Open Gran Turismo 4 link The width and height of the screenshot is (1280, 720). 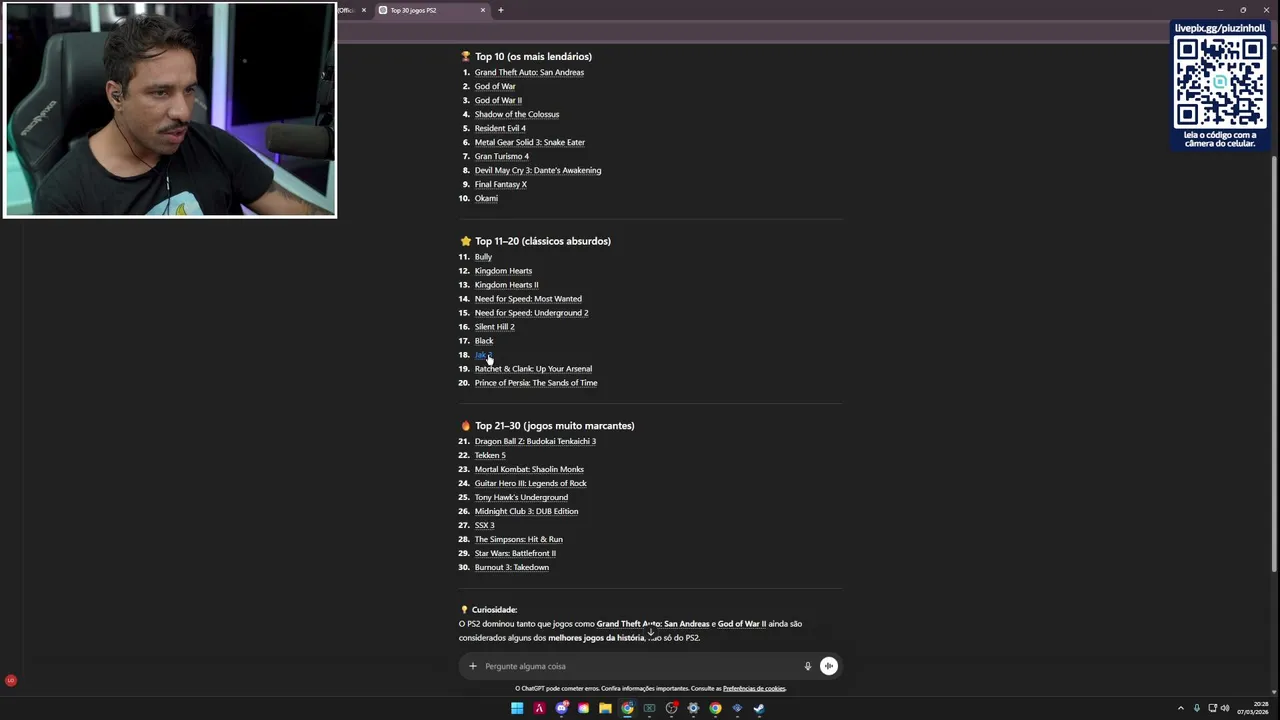point(502,156)
